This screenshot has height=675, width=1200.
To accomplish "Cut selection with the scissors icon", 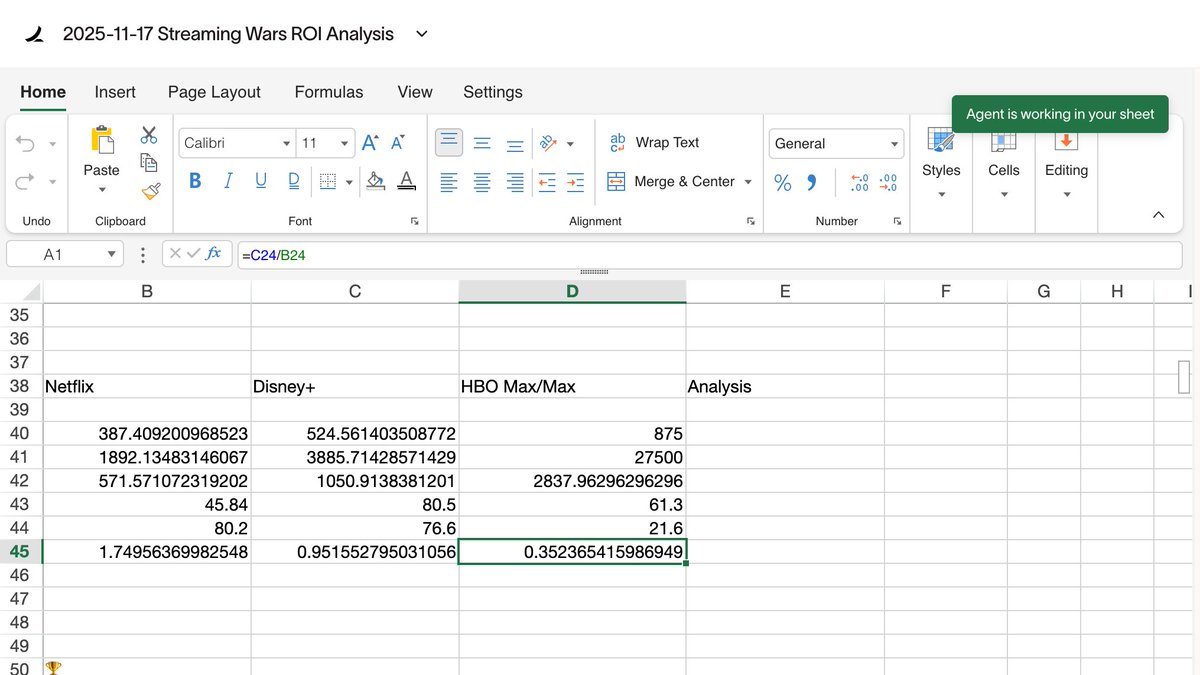I will point(149,135).
